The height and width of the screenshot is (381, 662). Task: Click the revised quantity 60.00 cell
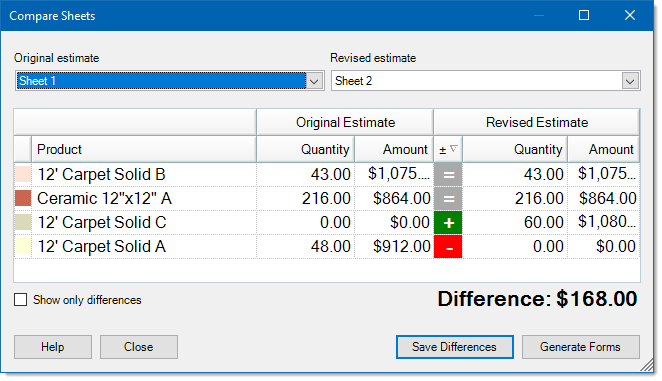click(515, 223)
